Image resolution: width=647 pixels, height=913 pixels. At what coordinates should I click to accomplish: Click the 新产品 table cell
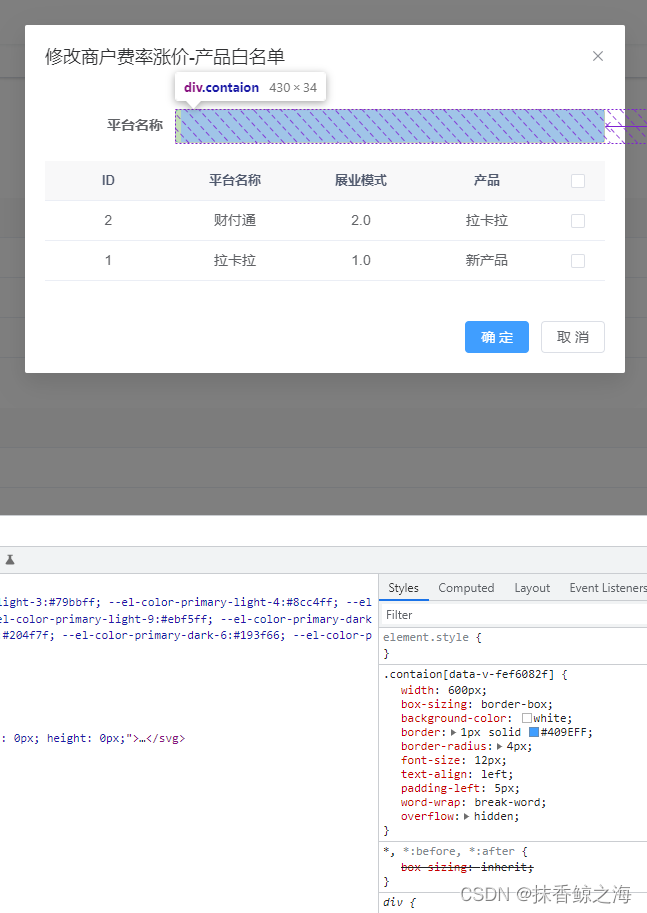[486, 260]
